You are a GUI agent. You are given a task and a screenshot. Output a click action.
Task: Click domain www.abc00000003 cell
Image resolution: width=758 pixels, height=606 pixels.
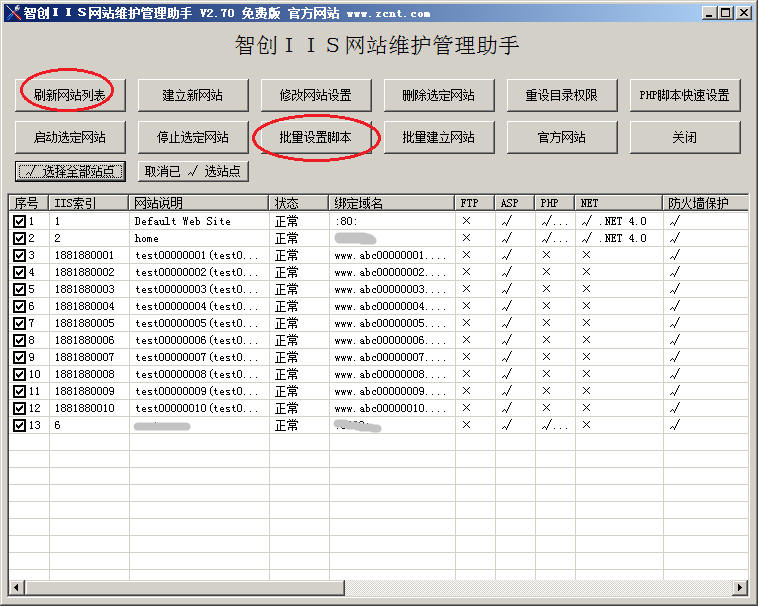[390, 289]
